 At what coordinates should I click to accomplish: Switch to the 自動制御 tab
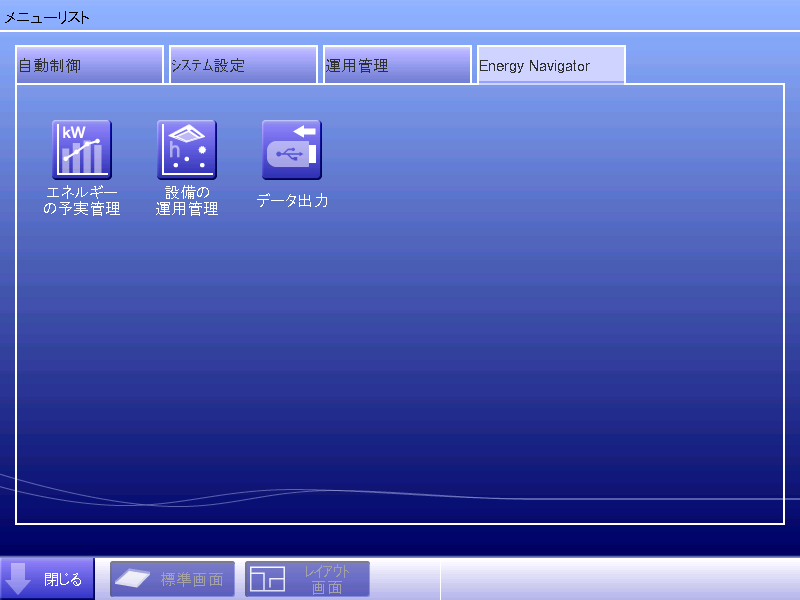click(x=90, y=65)
